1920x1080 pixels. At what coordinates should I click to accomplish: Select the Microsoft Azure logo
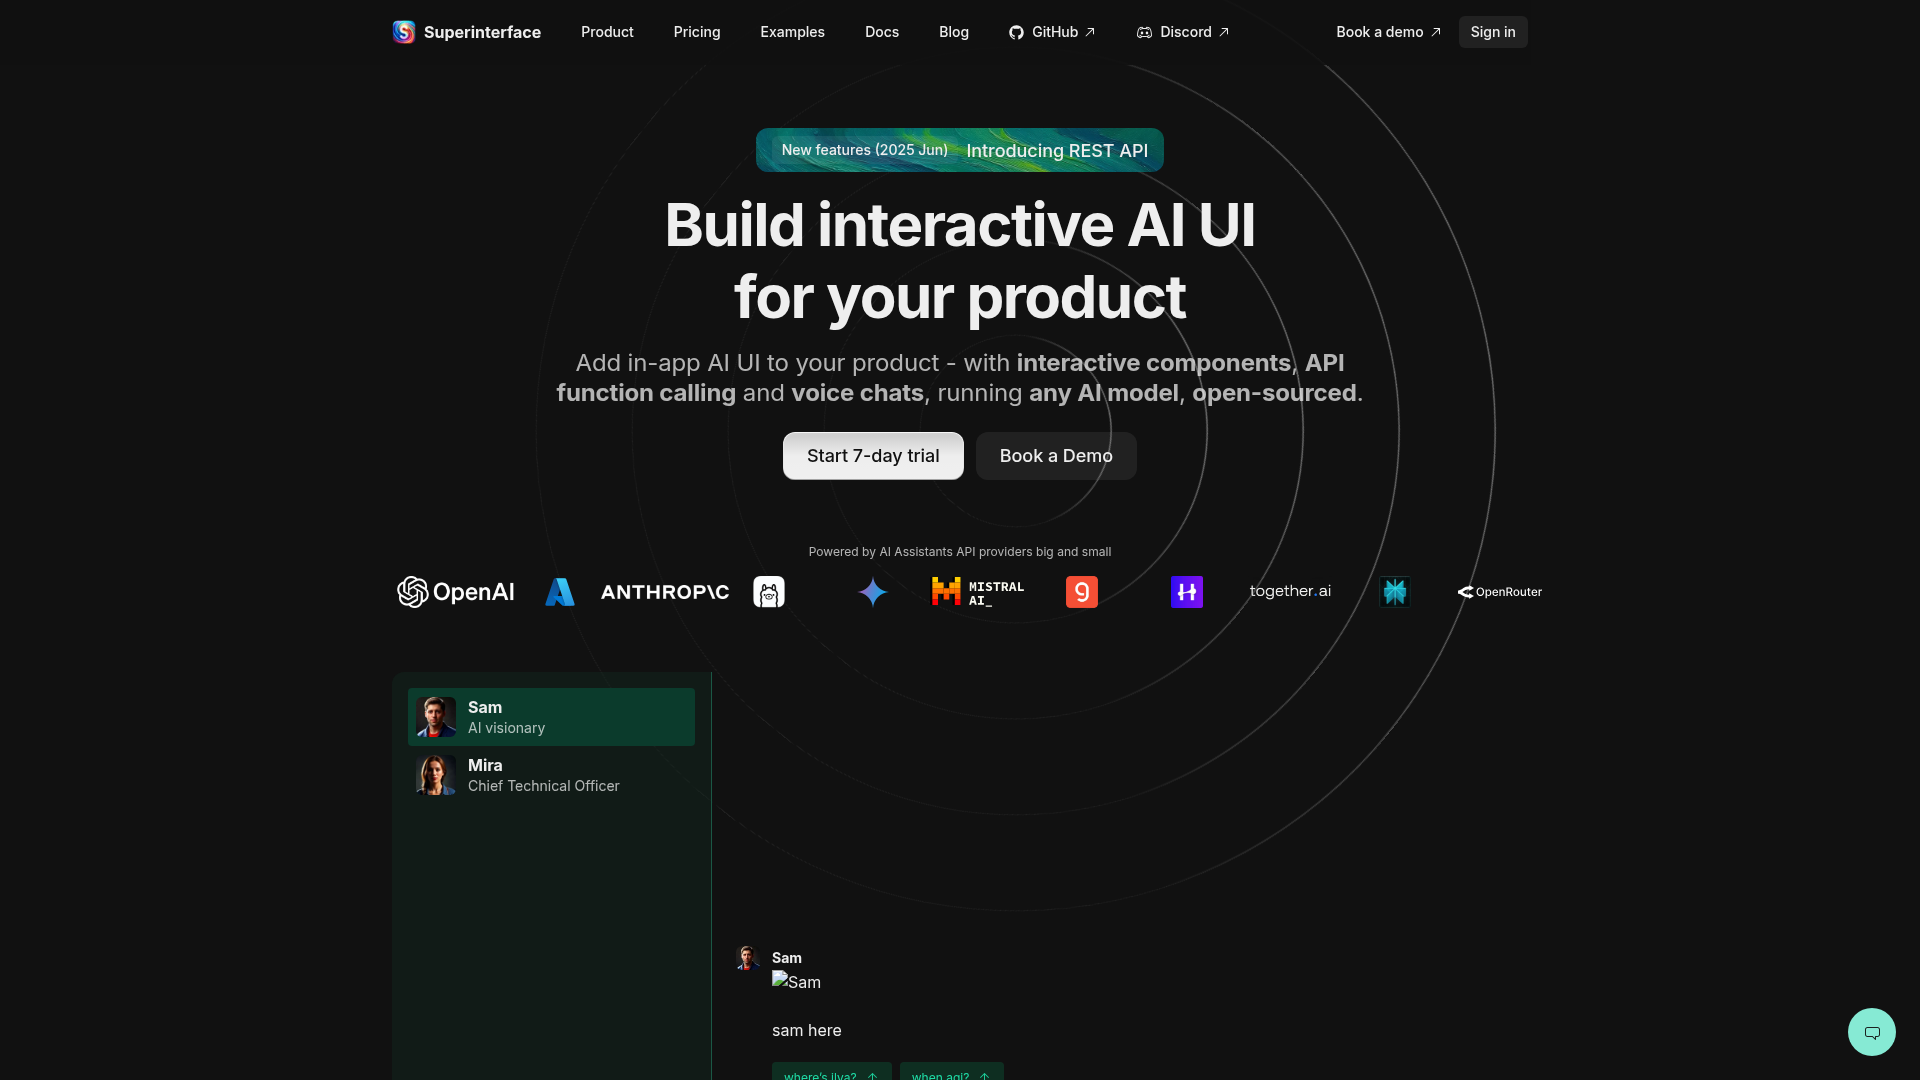pyautogui.click(x=560, y=591)
